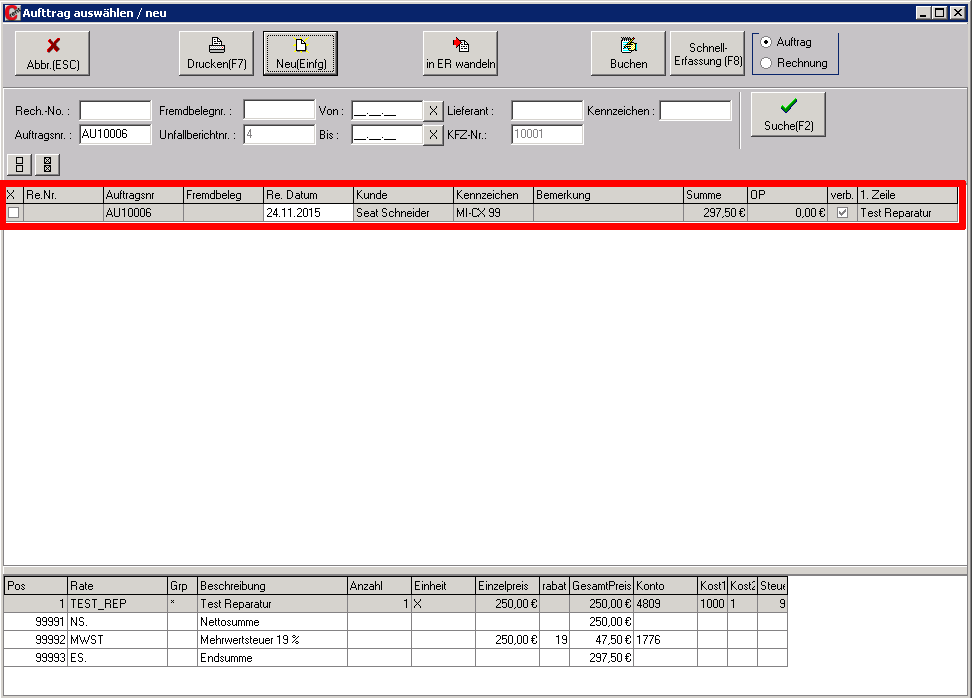Click the deselect-all empty boxes icon
972x698 pixels.
click(x=20, y=164)
